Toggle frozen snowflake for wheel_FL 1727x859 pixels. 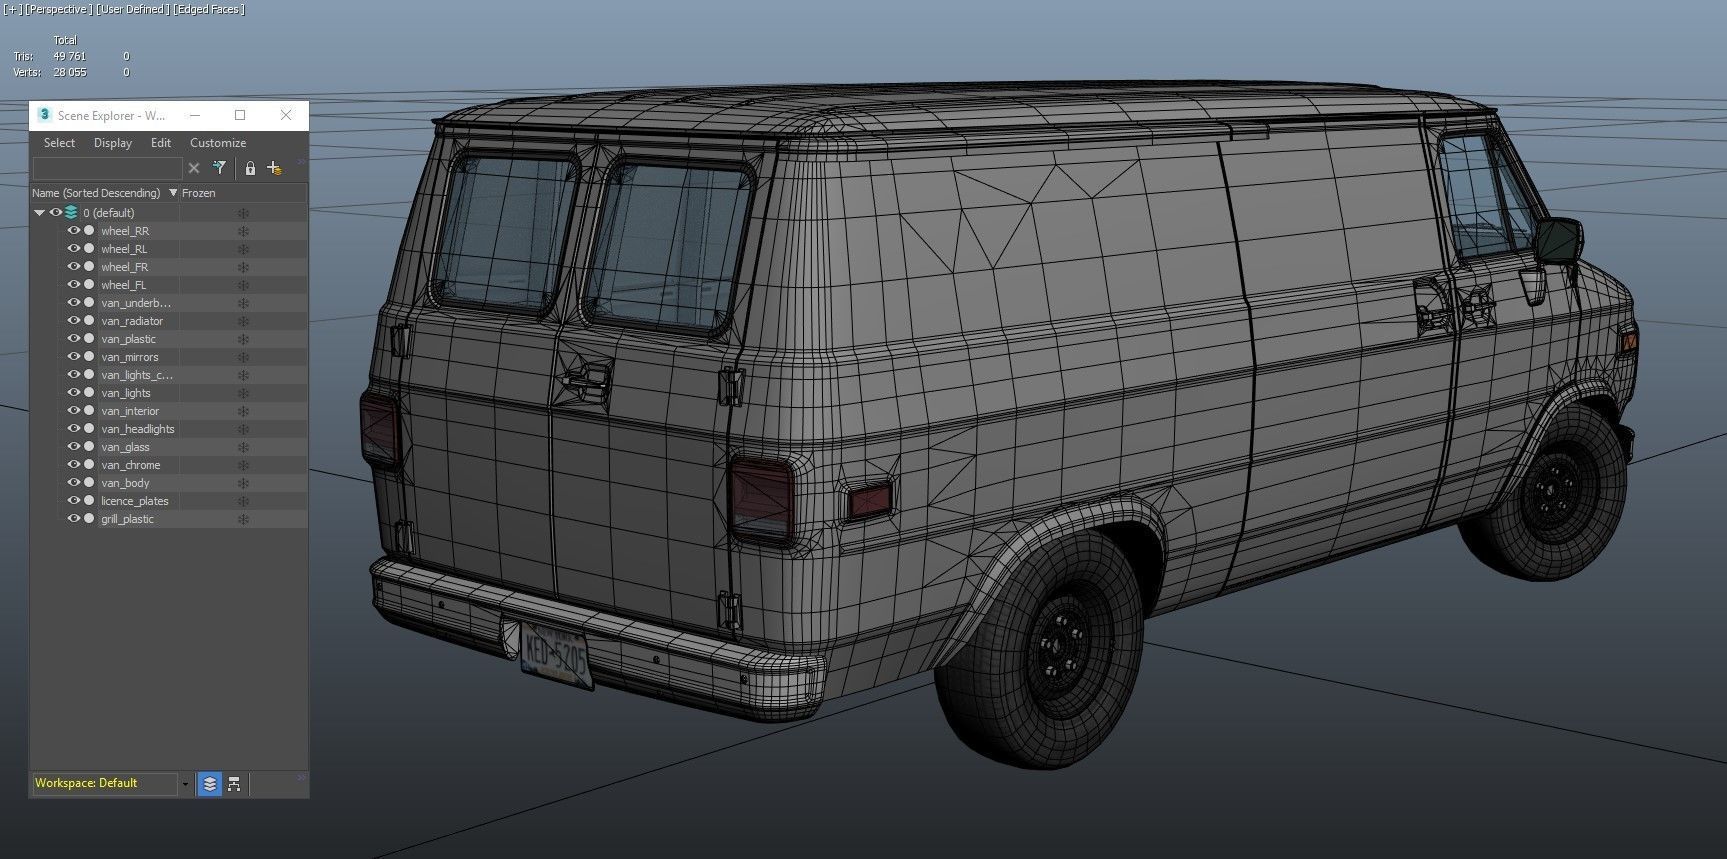242,285
